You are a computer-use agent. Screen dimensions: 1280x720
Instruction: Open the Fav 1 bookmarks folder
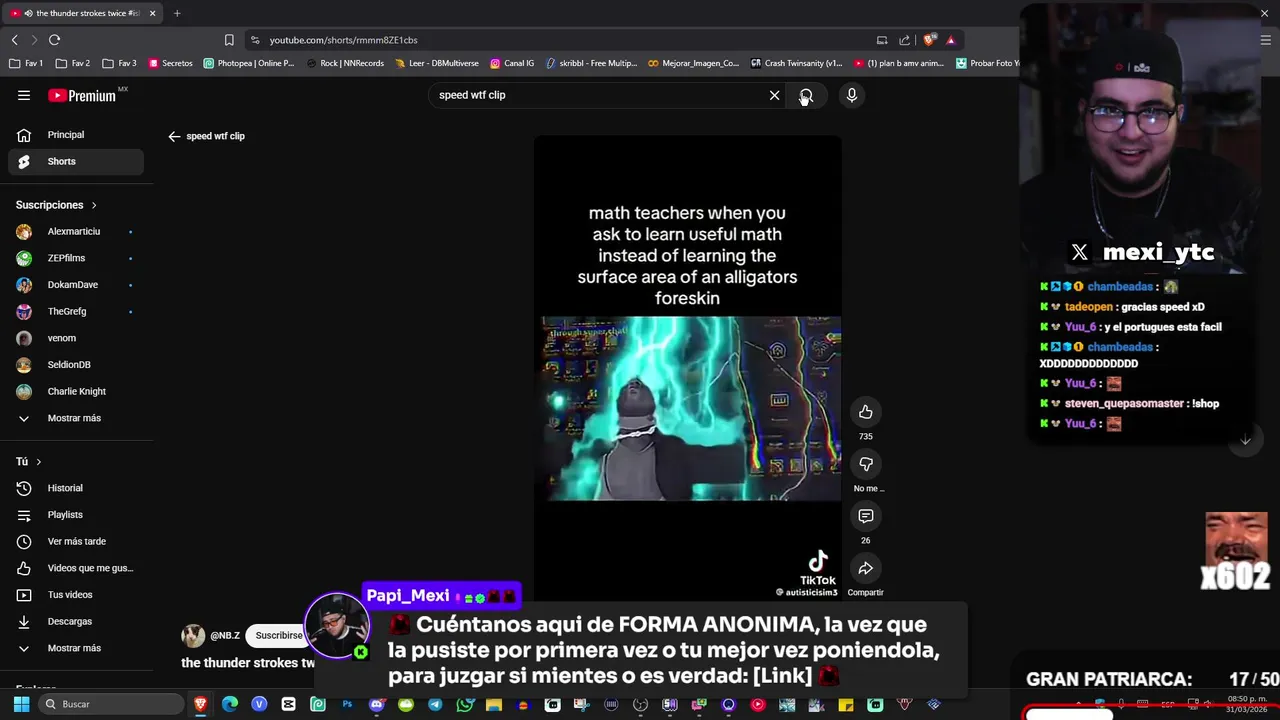[x=26, y=63]
